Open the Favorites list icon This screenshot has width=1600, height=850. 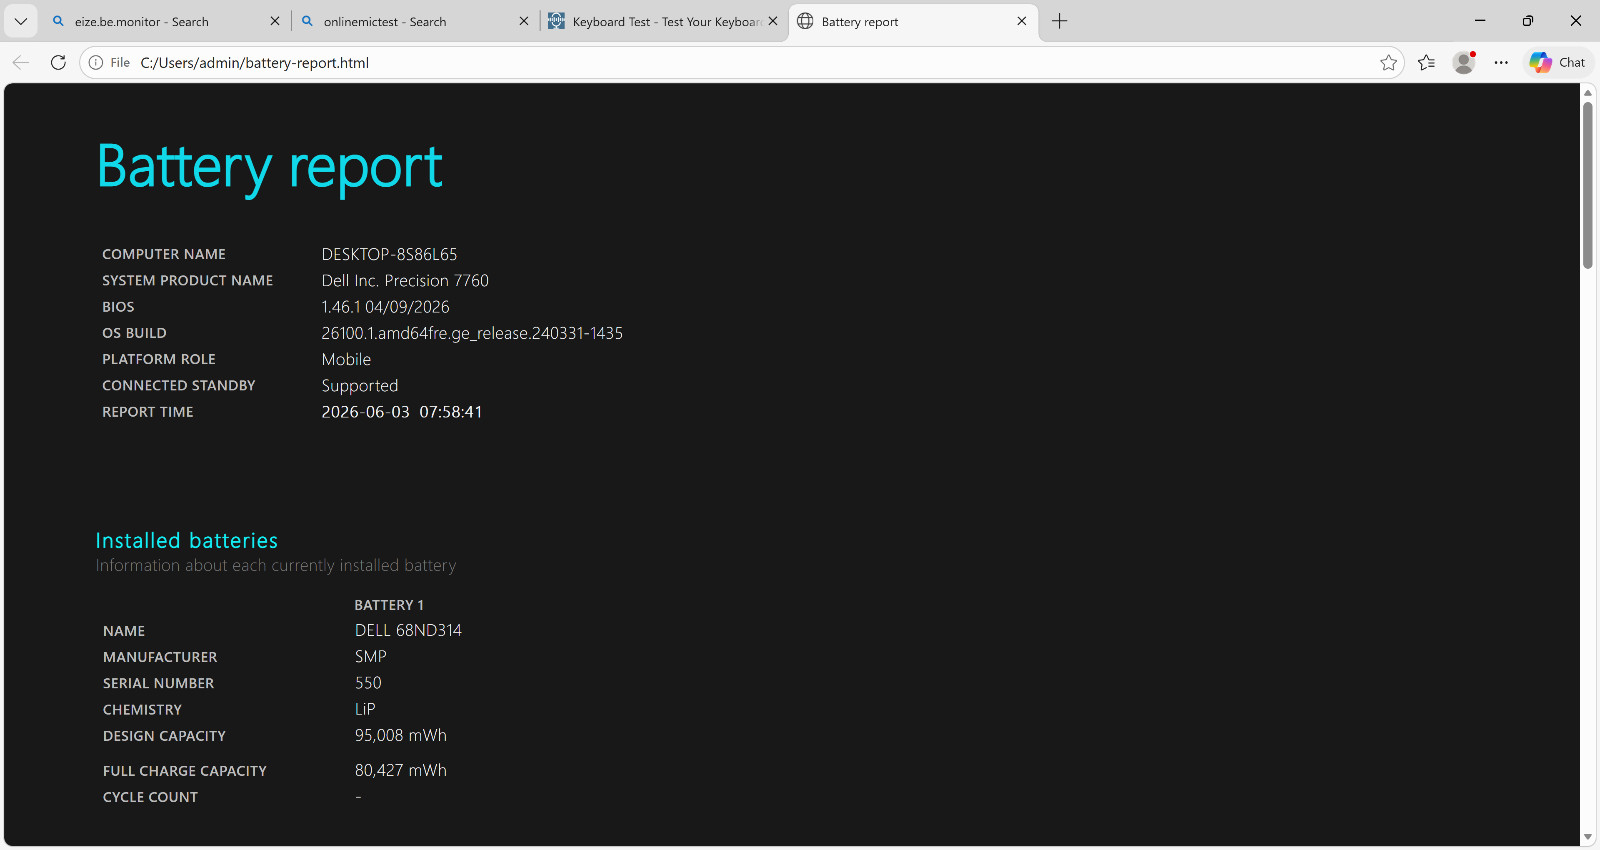pos(1427,62)
